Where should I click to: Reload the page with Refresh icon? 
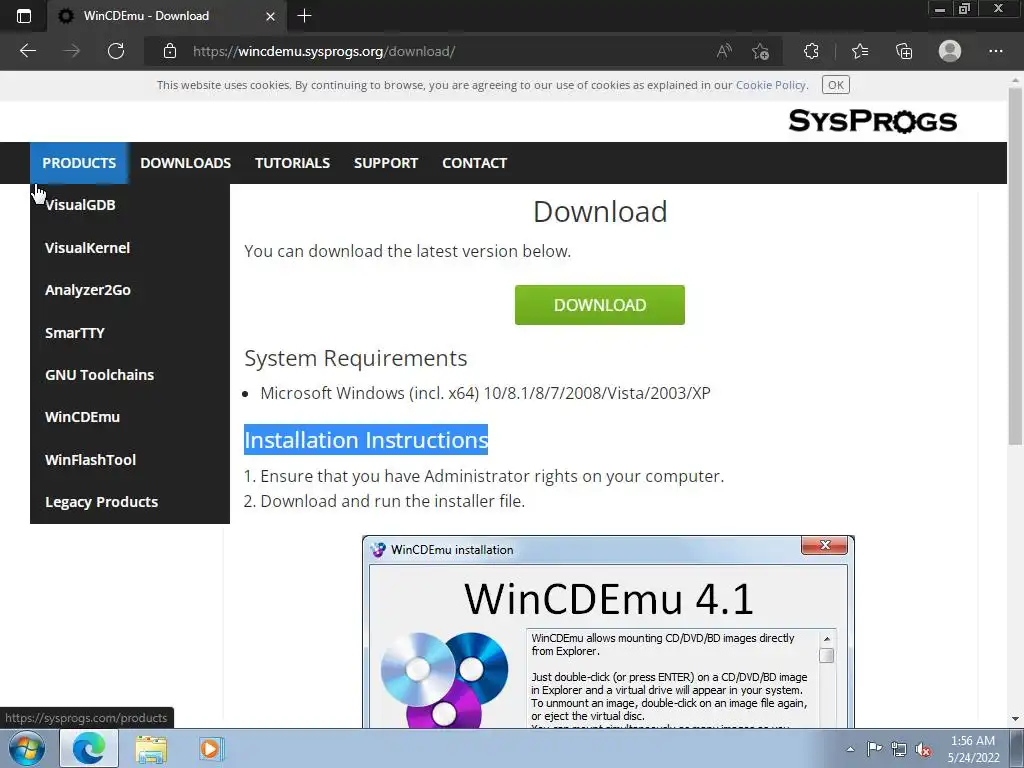click(116, 51)
